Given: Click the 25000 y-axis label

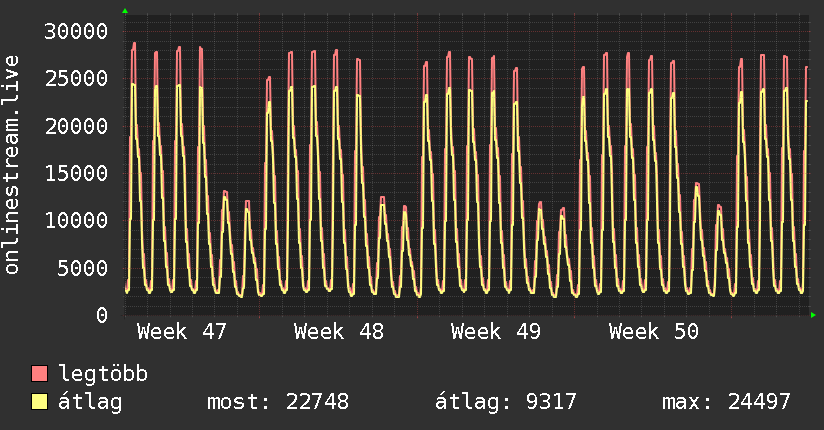Looking at the screenshot, I should (x=76, y=78).
